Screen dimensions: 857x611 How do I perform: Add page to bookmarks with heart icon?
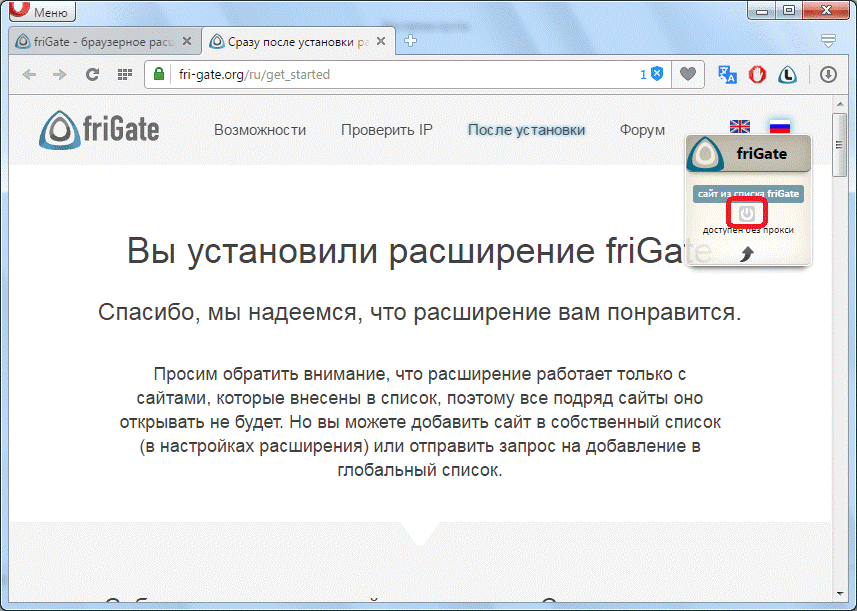click(x=688, y=74)
